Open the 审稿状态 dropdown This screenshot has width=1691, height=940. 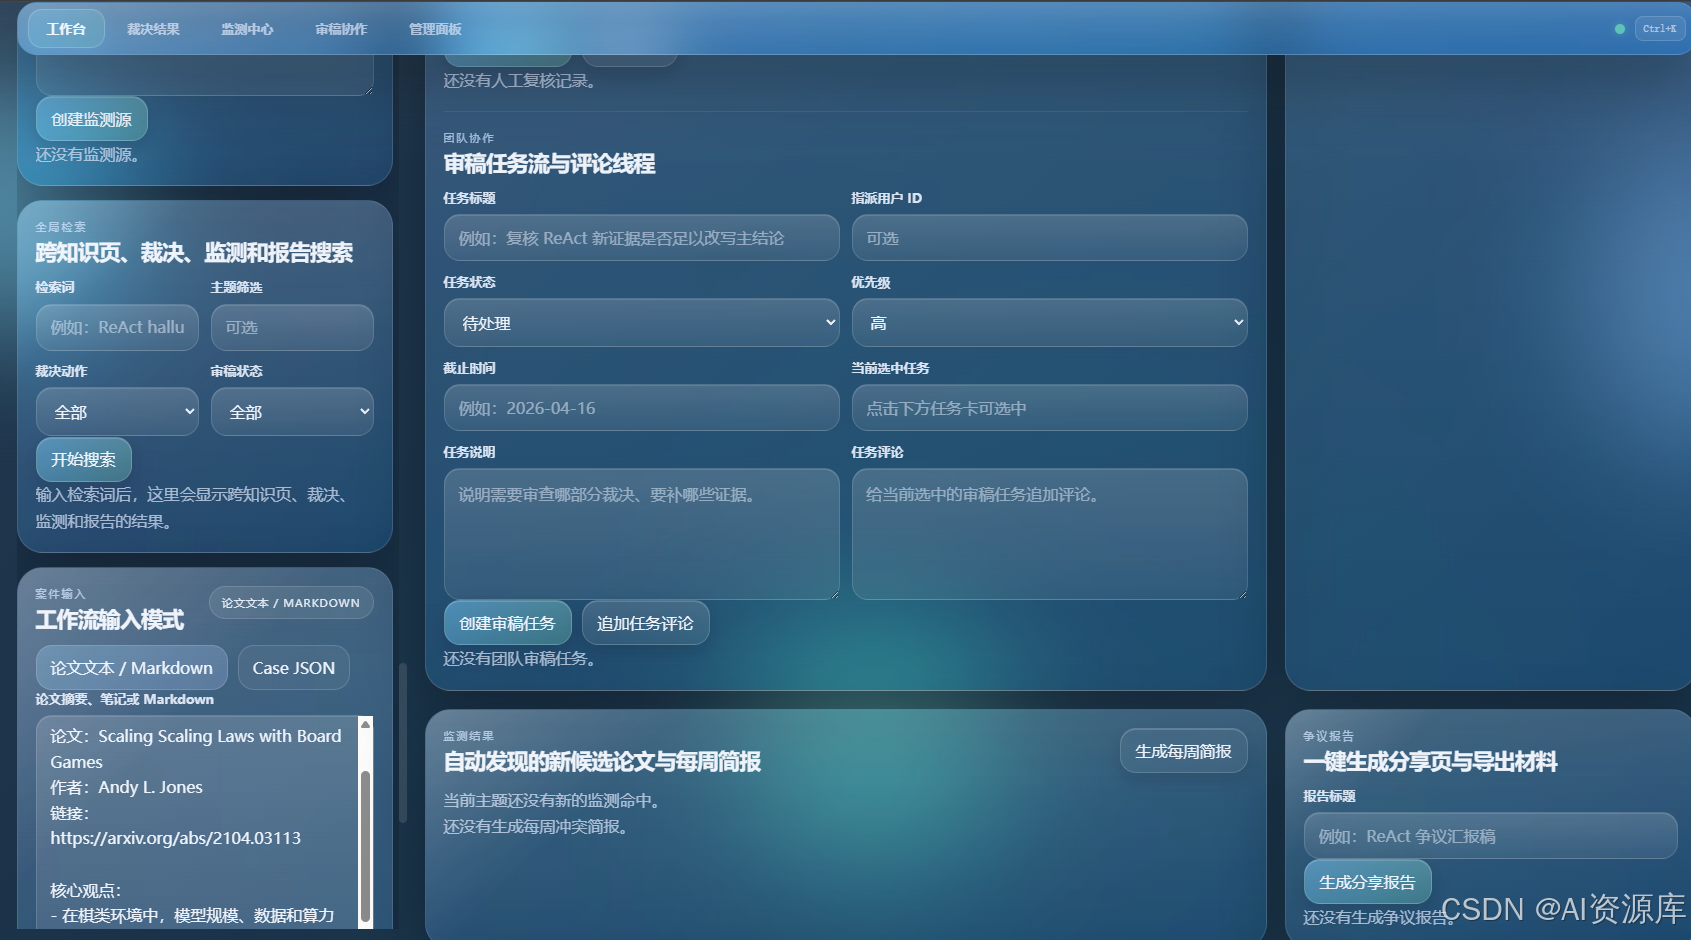[x=292, y=412]
